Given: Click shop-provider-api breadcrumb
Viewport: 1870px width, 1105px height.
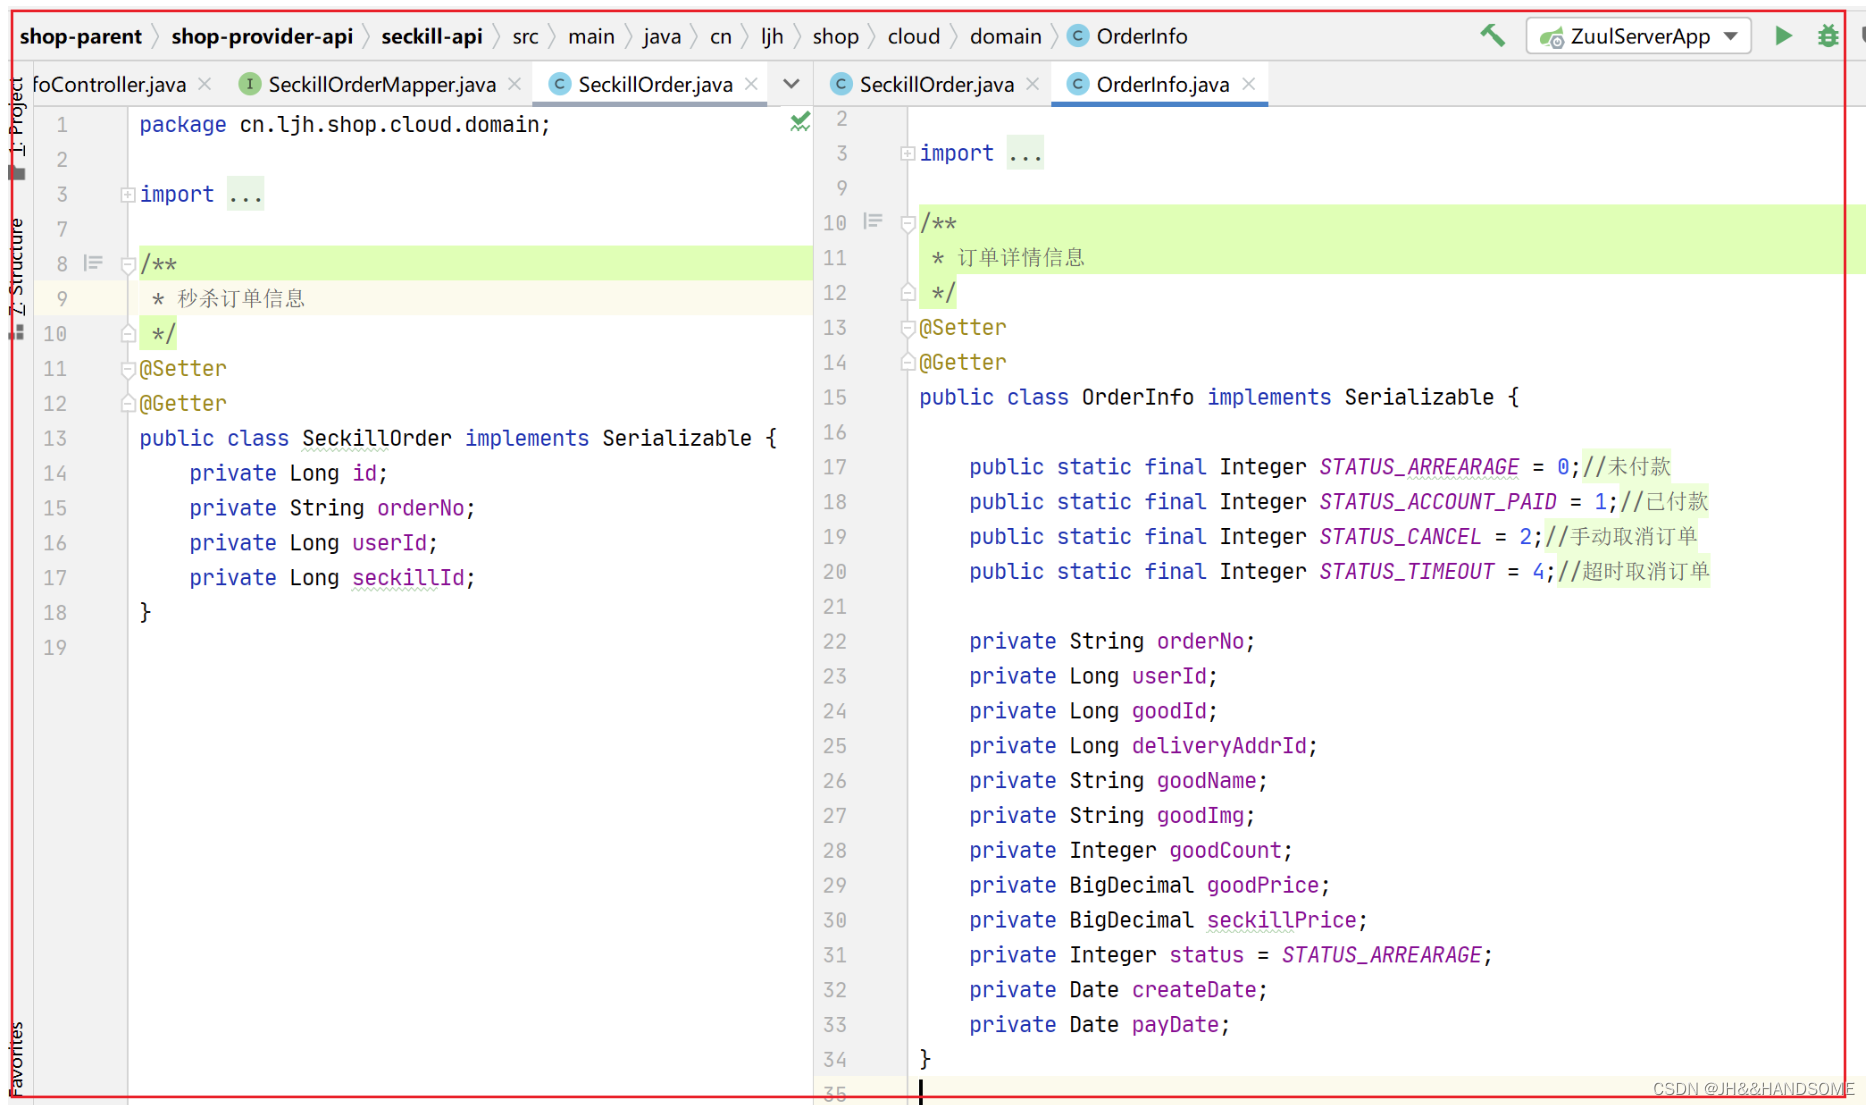Looking at the screenshot, I should [262, 36].
